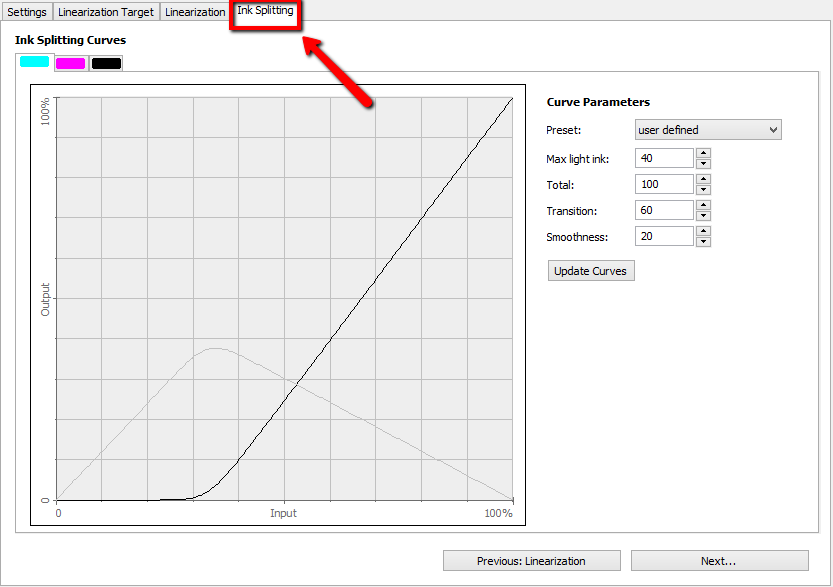Decrease Max light ink value
This screenshot has width=833, height=587.
click(703, 163)
